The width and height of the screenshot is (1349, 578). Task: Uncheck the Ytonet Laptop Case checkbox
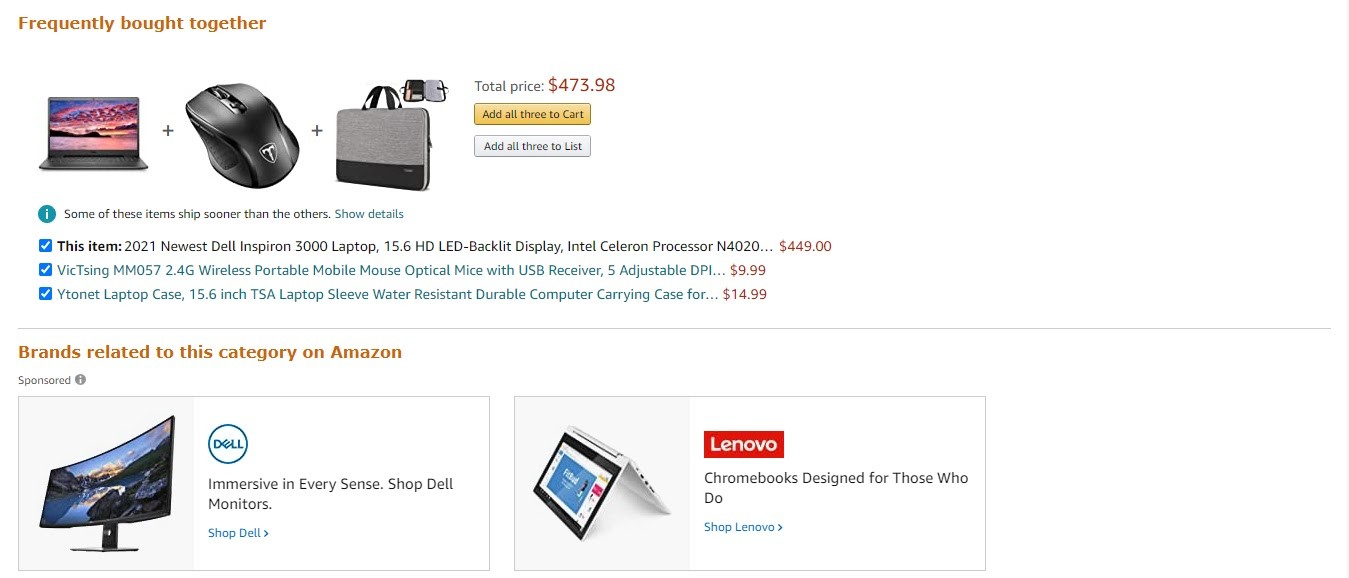[45, 294]
